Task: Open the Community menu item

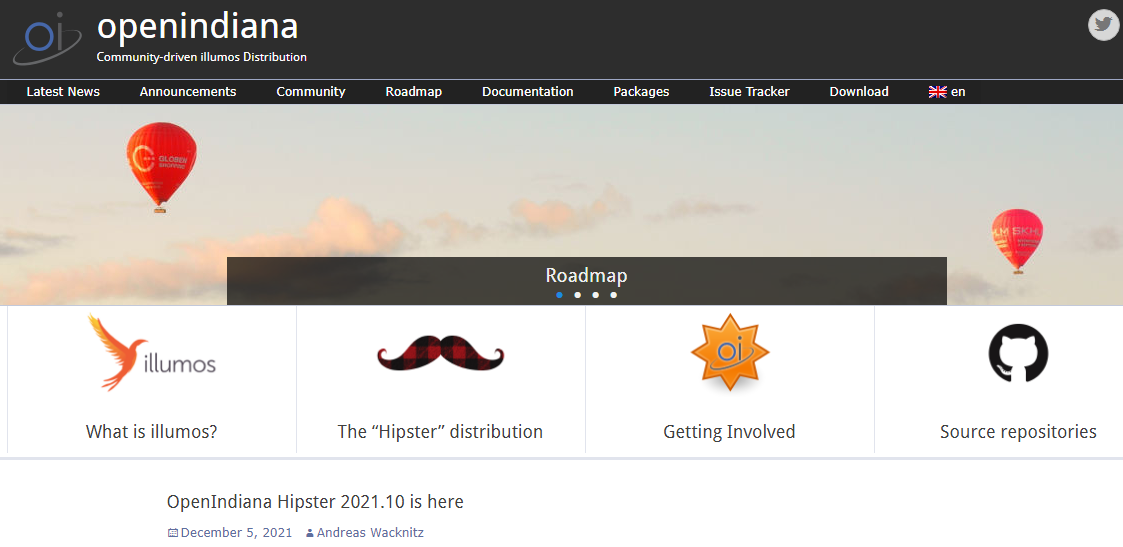Action: click(x=311, y=92)
